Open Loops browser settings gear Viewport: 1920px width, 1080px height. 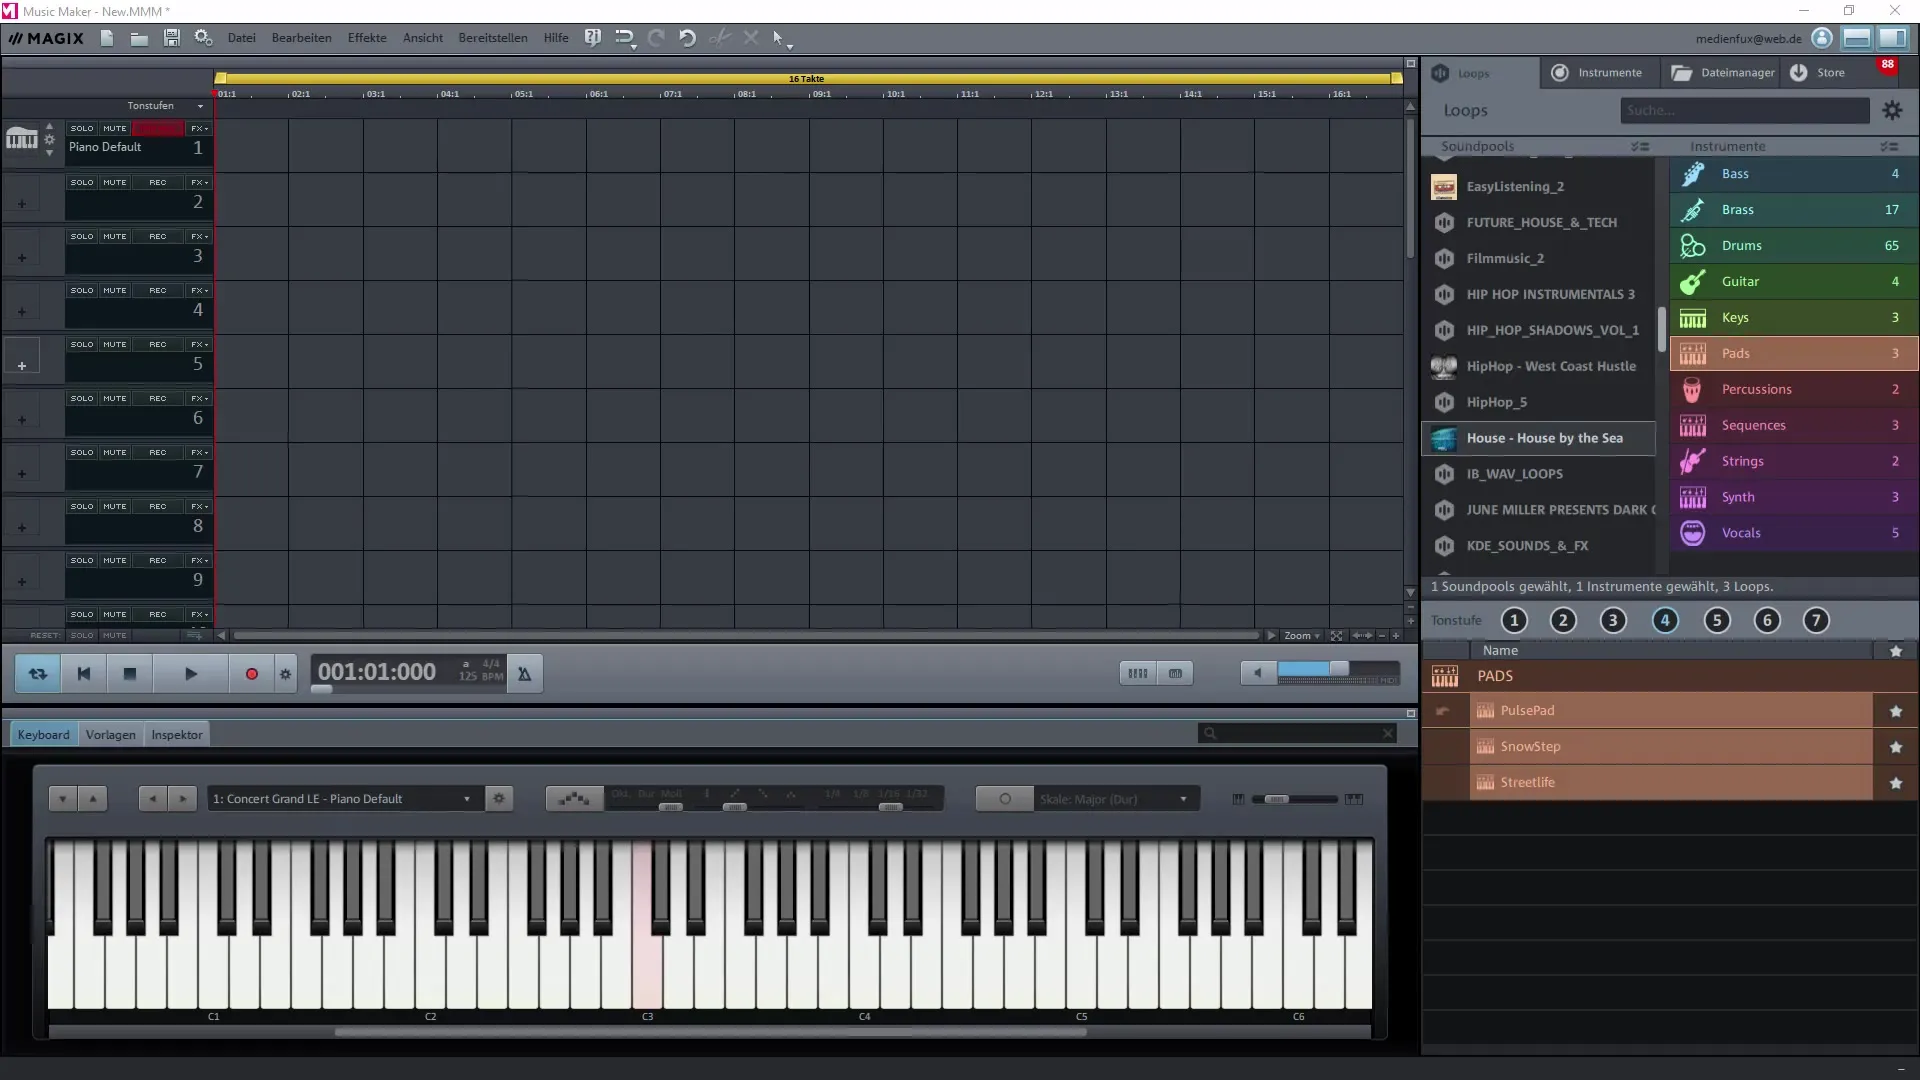click(1892, 110)
